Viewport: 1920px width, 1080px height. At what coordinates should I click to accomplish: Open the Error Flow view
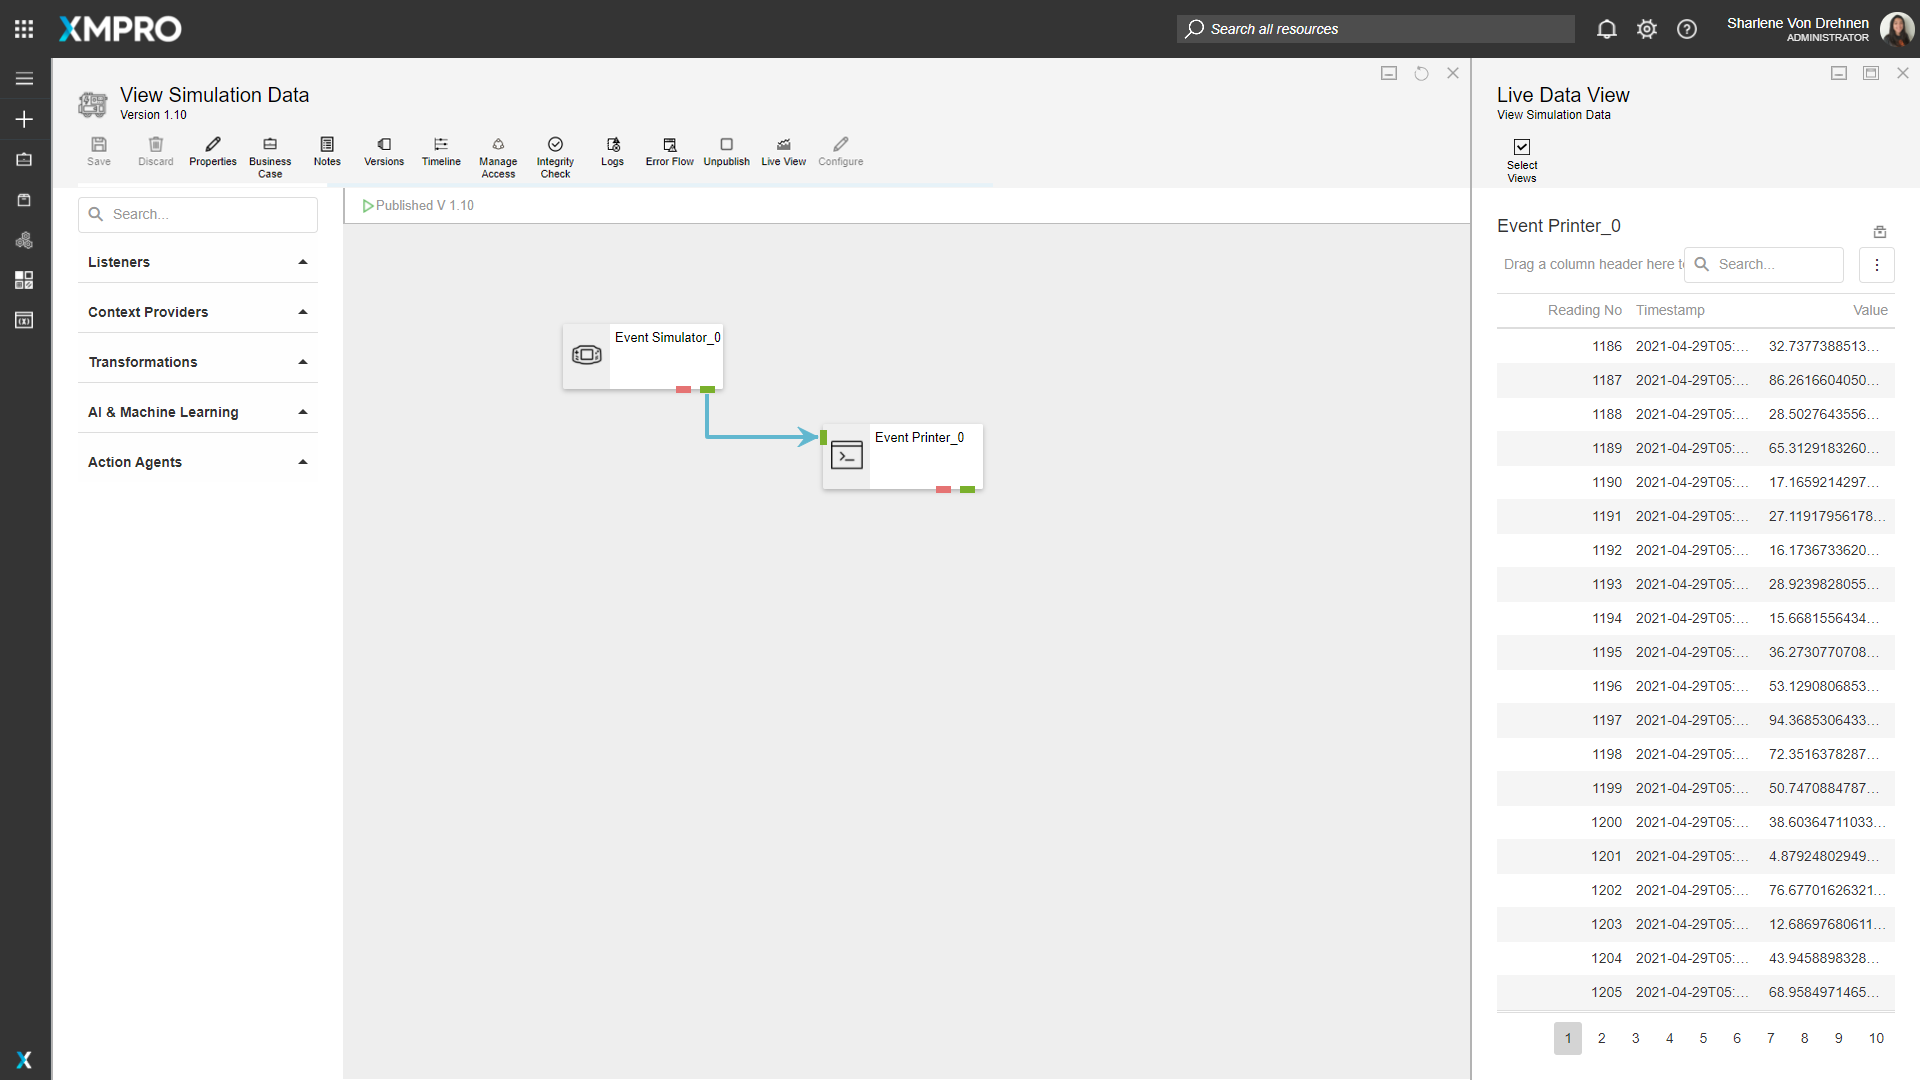coord(669,151)
